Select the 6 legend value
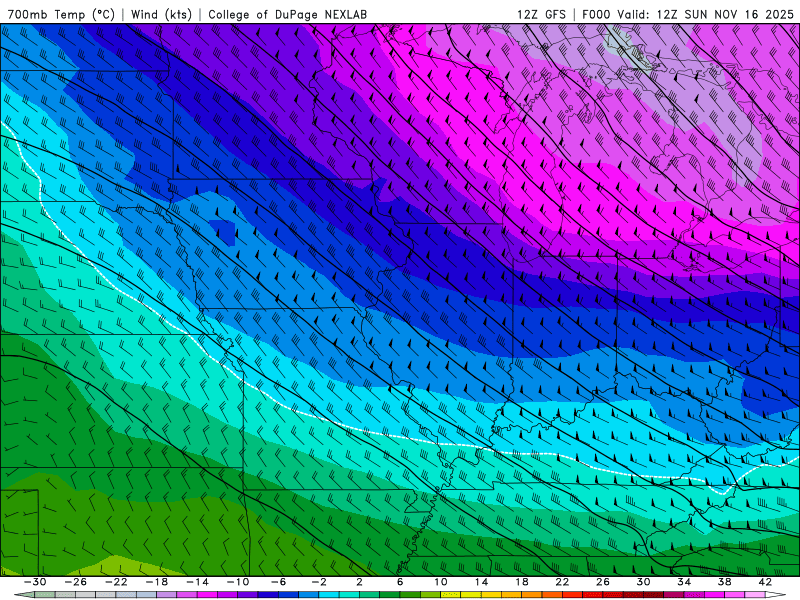This screenshot has height=600, width=800. [x=400, y=582]
